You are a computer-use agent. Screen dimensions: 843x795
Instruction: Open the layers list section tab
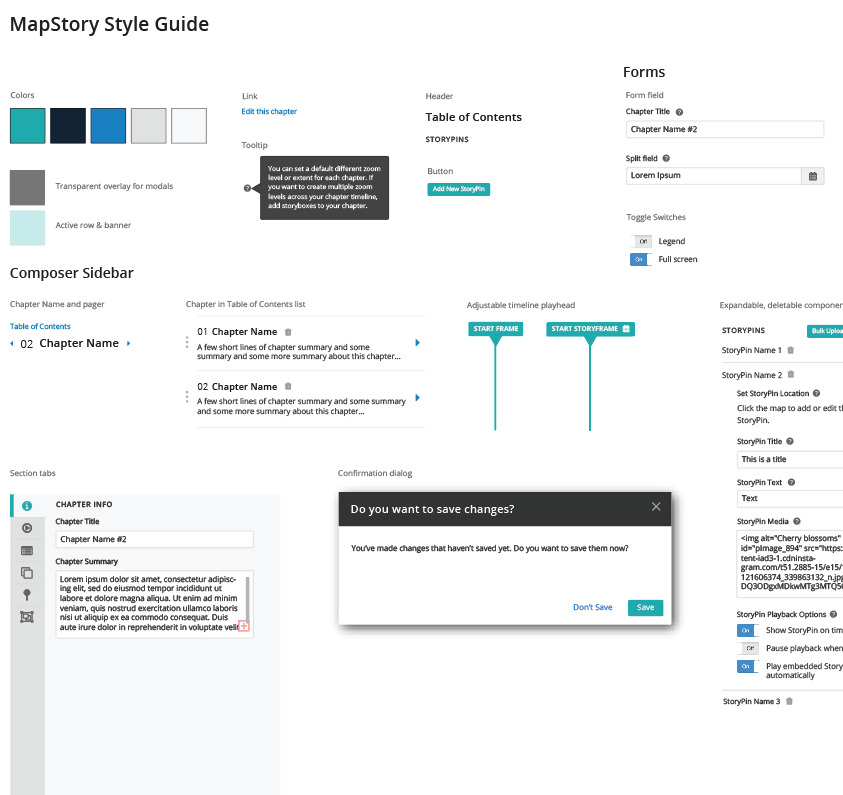click(x=27, y=550)
